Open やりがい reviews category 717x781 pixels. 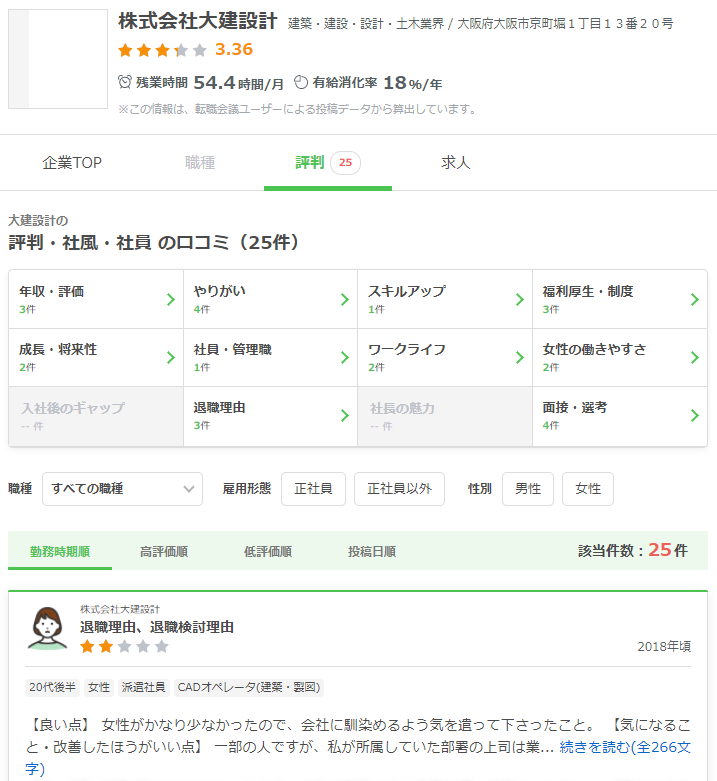click(x=270, y=299)
